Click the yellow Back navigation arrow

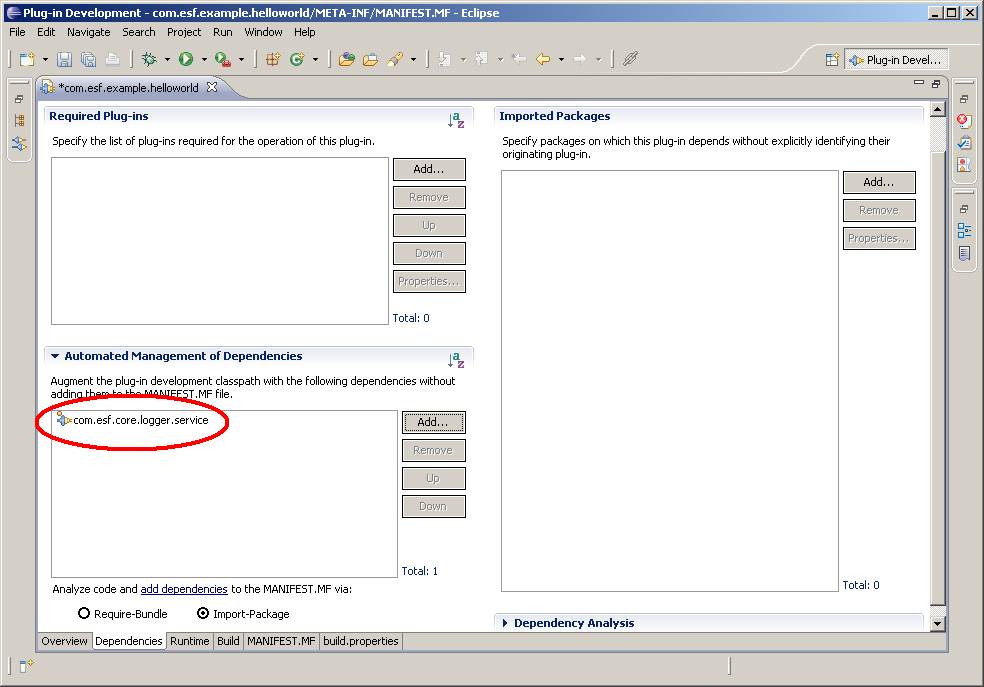coord(543,59)
